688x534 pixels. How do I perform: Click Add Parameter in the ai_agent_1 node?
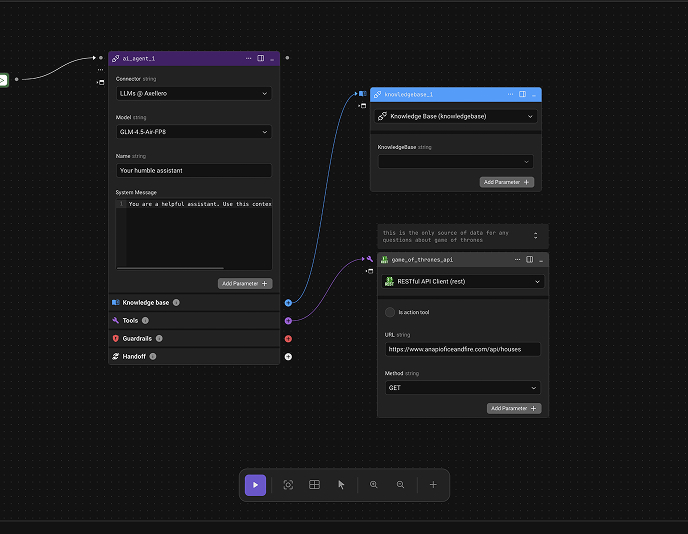(245, 284)
